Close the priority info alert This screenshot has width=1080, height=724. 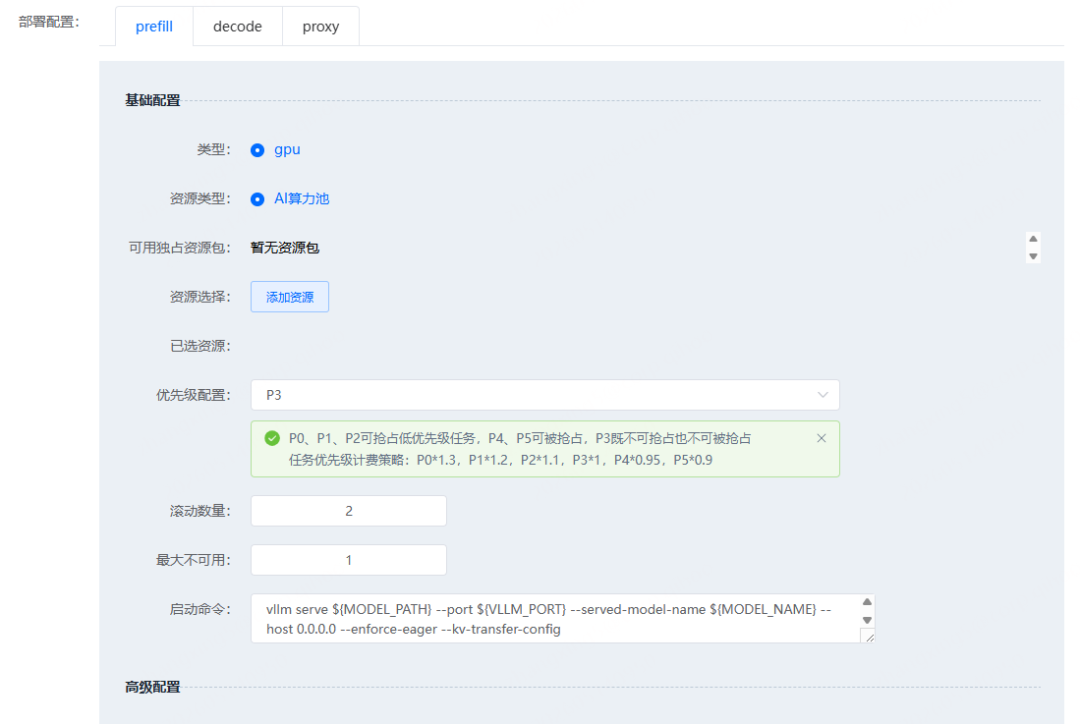pyautogui.click(x=821, y=438)
